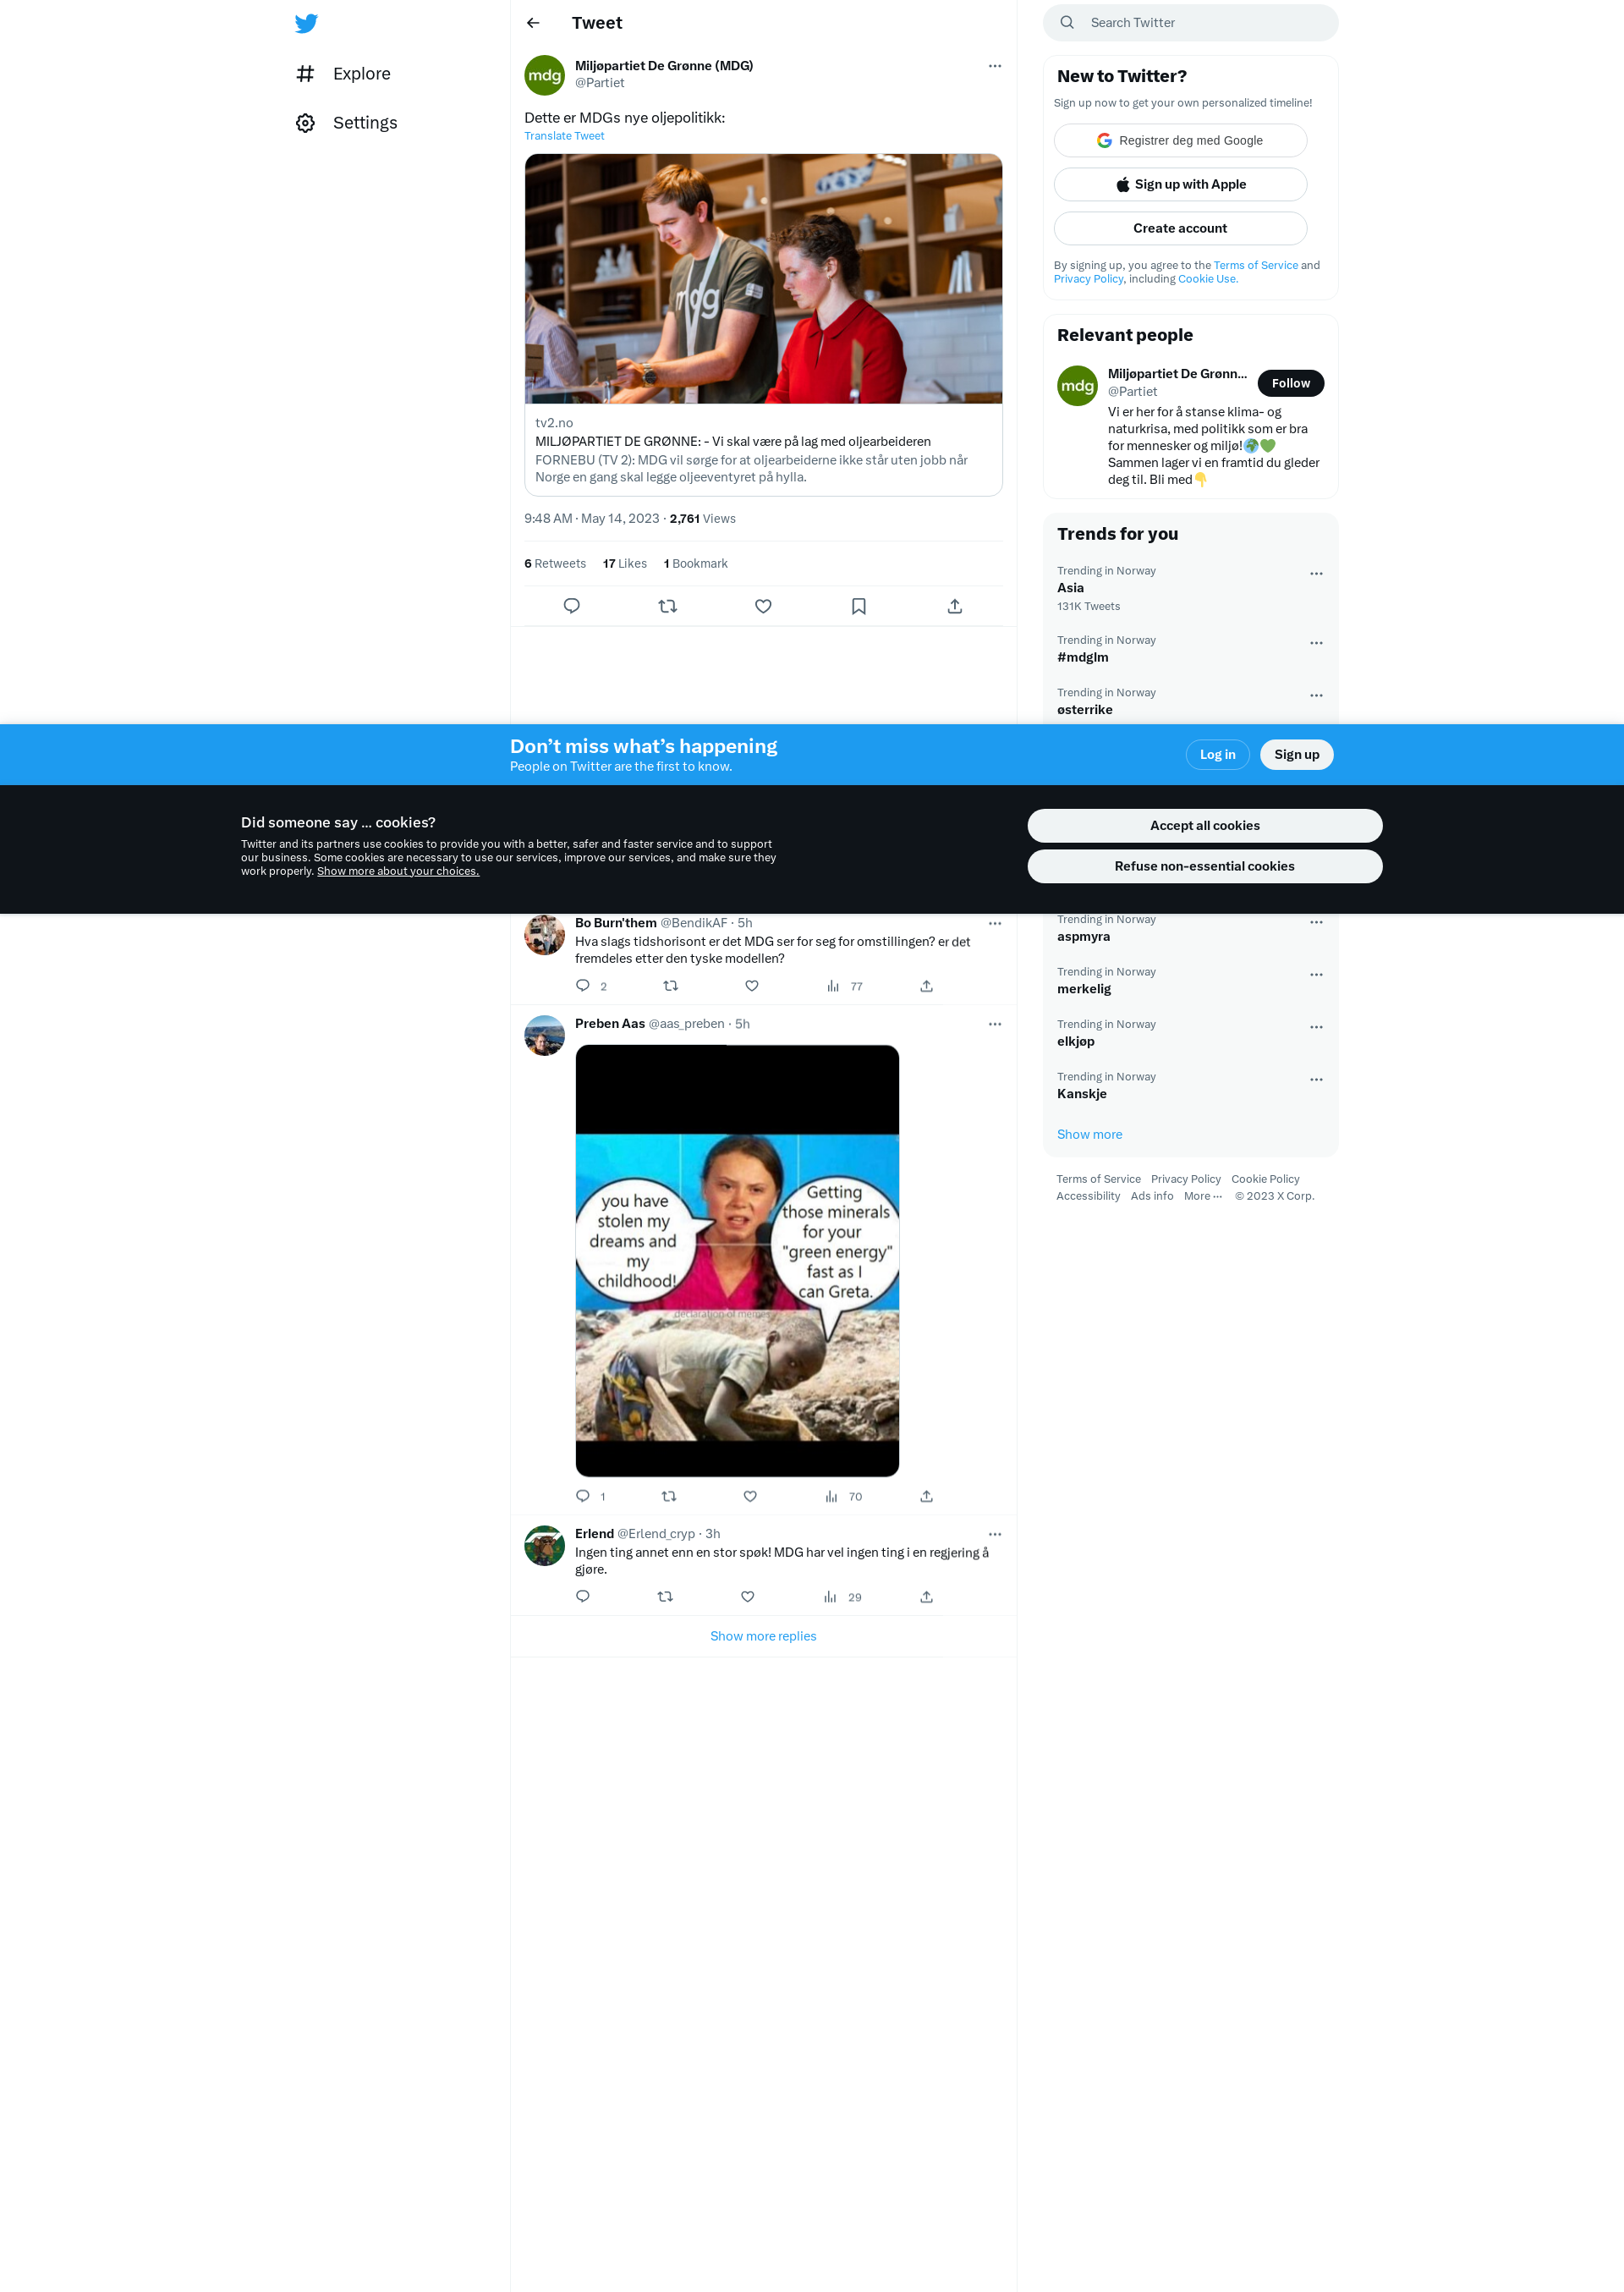The image size is (1624, 2292).
Task: Reply to Erlend's tweet
Action: 583,1597
